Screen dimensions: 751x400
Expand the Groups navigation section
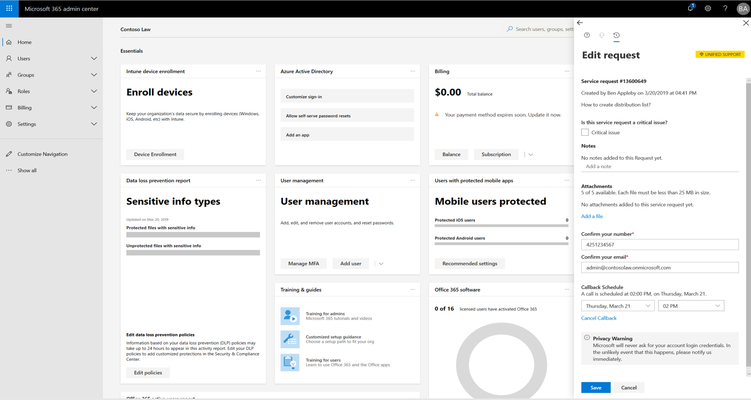[x=94, y=75]
